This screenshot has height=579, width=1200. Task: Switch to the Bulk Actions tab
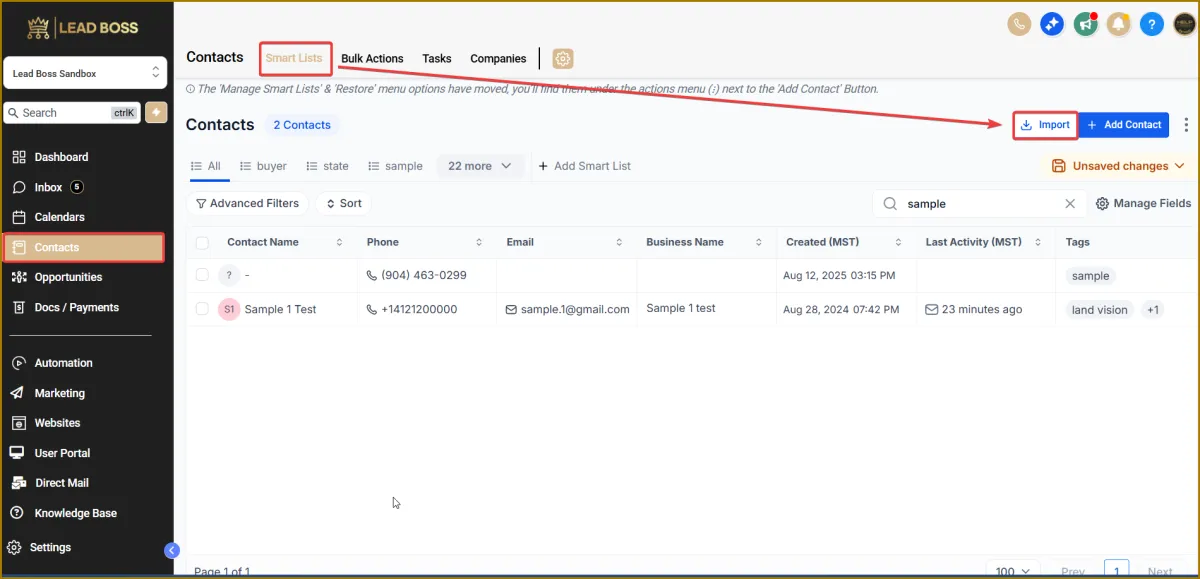(372, 59)
